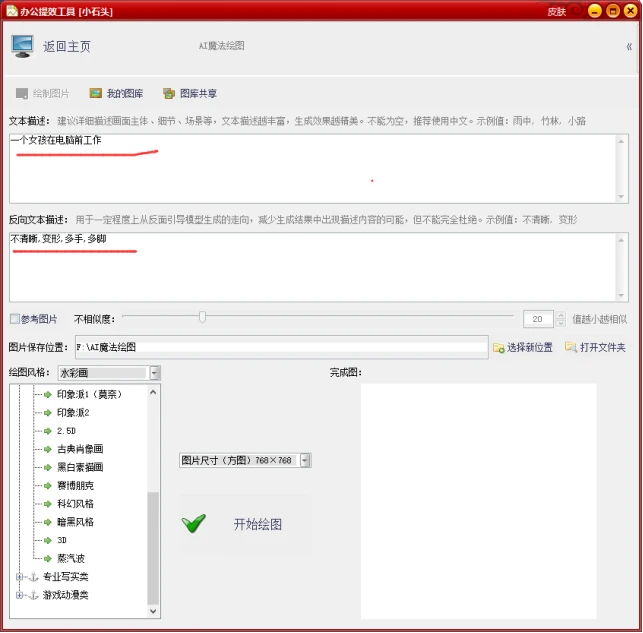Viewport: 643px width, 633px height.
Task: Open the 绘图风格 dropdown
Action: point(155,373)
